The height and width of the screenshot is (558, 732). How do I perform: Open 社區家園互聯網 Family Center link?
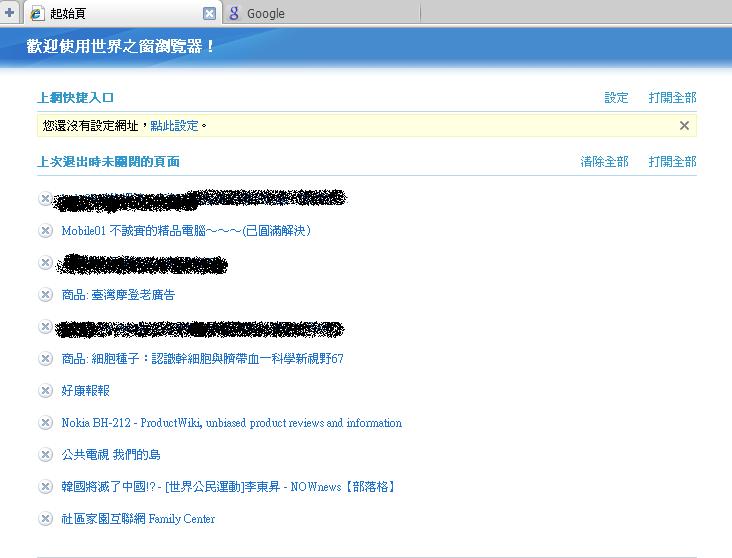(x=138, y=518)
